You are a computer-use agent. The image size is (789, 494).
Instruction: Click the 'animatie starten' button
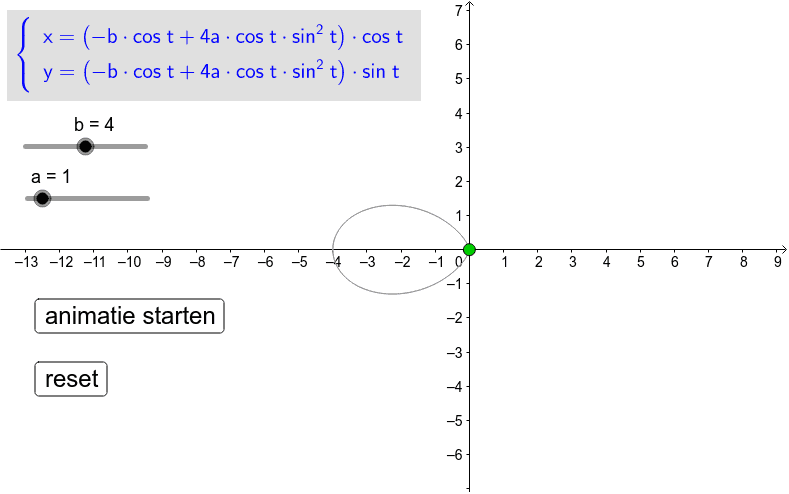click(x=129, y=316)
